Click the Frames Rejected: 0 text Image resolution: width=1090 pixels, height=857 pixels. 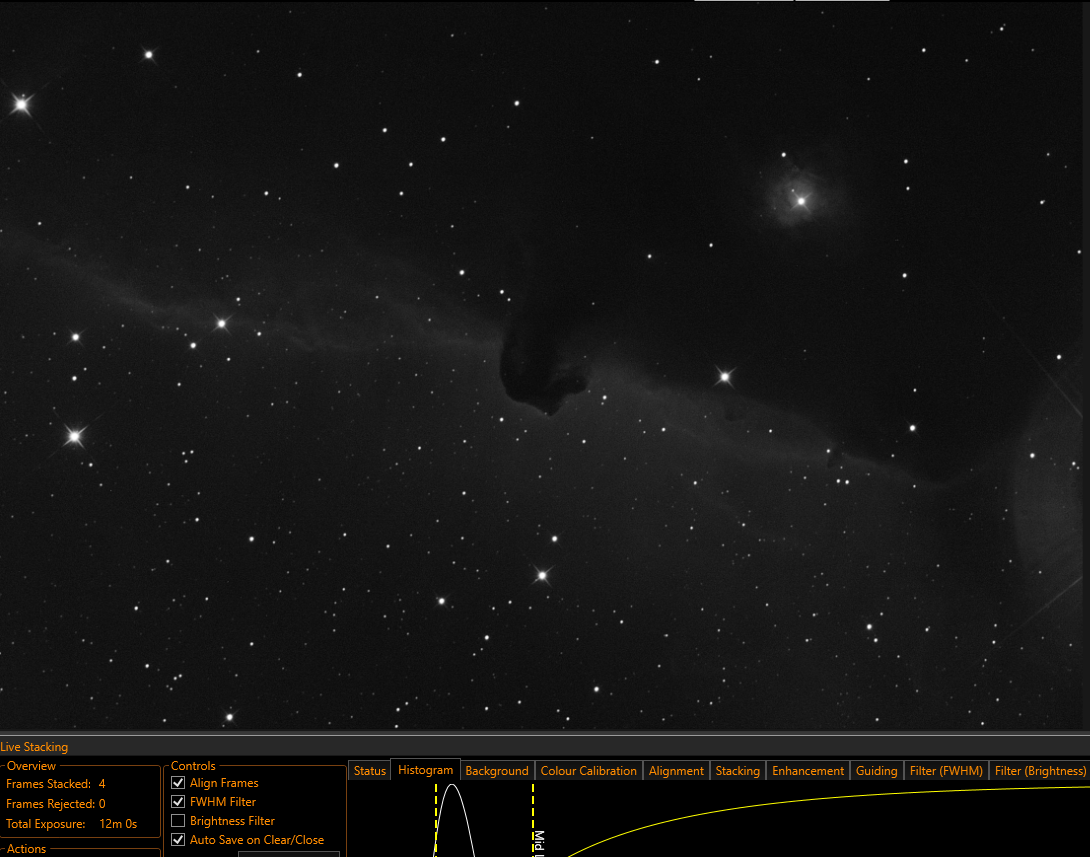coord(56,804)
